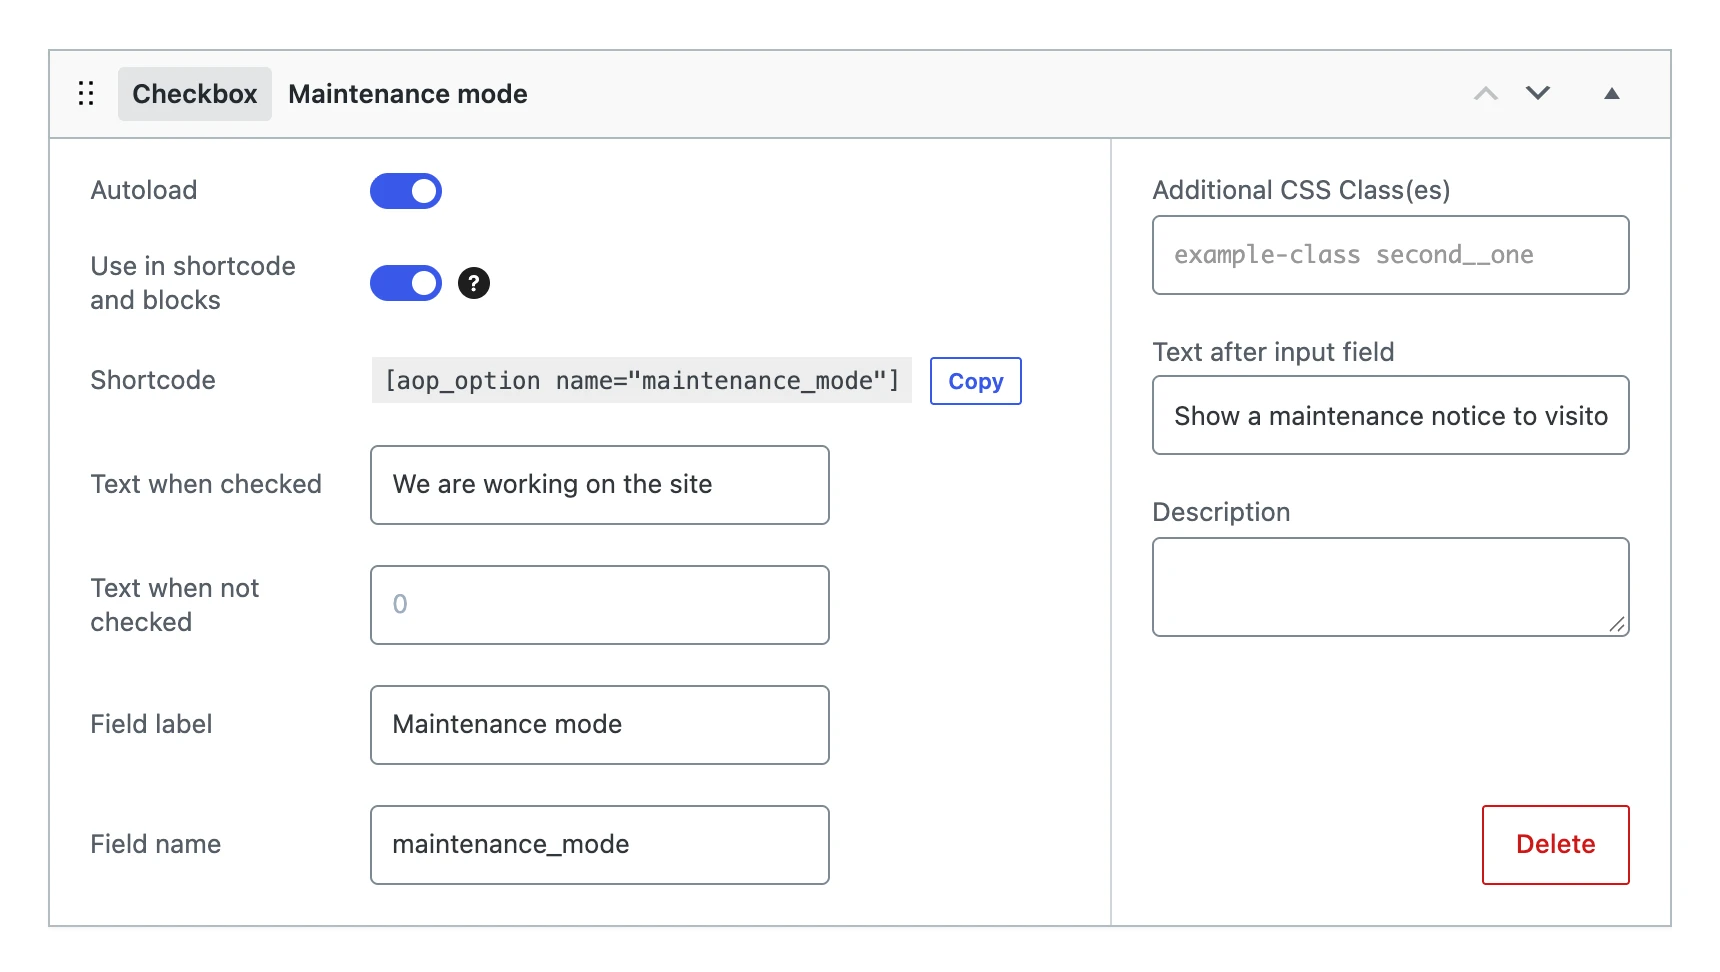Edit the Text after input field box

[x=1391, y=415]
